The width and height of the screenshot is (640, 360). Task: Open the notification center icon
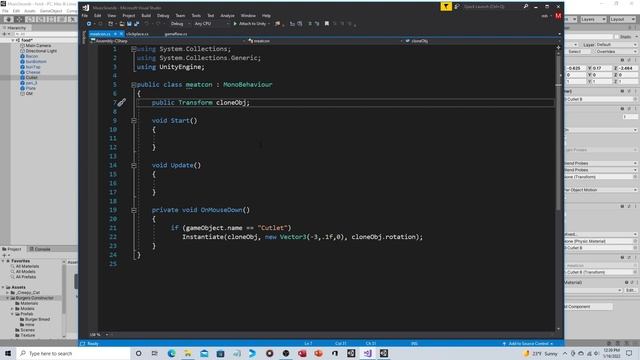[x=629, y=353]
